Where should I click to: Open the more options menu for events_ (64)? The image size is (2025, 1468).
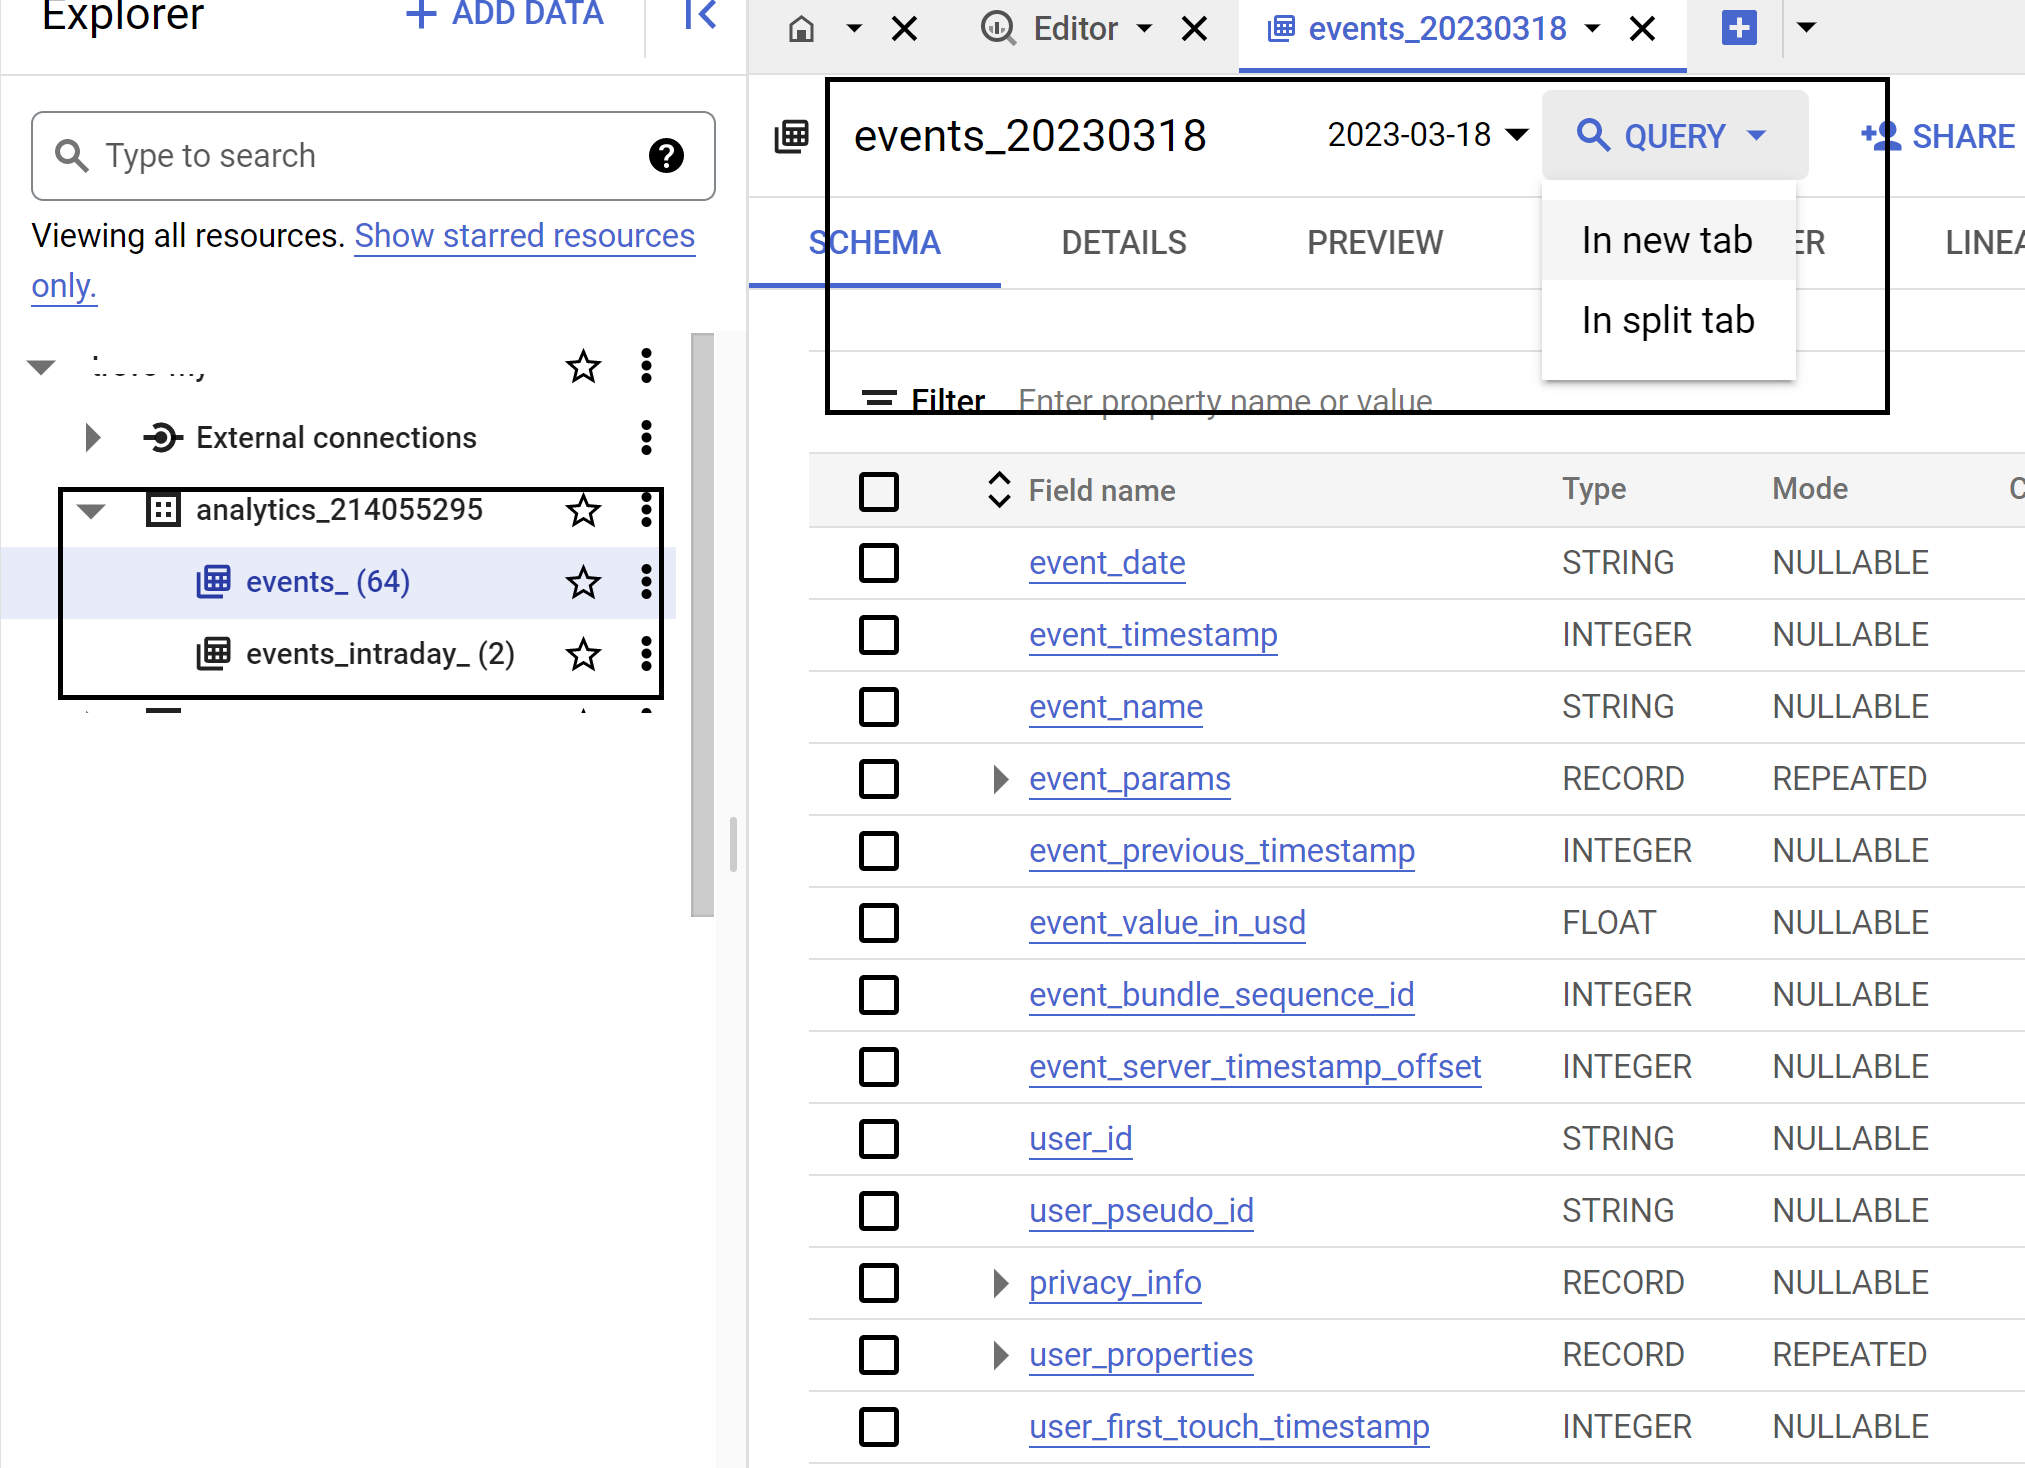pos(646,582)
